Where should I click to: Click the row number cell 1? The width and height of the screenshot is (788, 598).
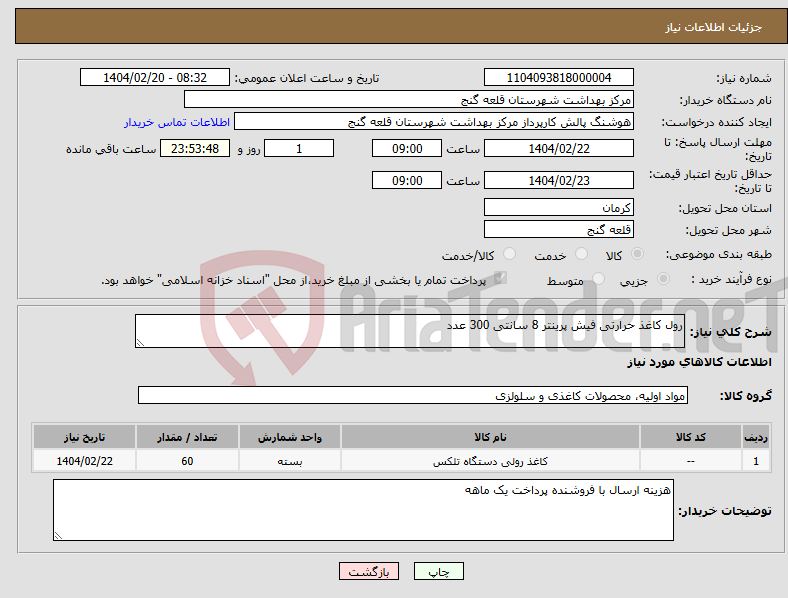(756, 461)
